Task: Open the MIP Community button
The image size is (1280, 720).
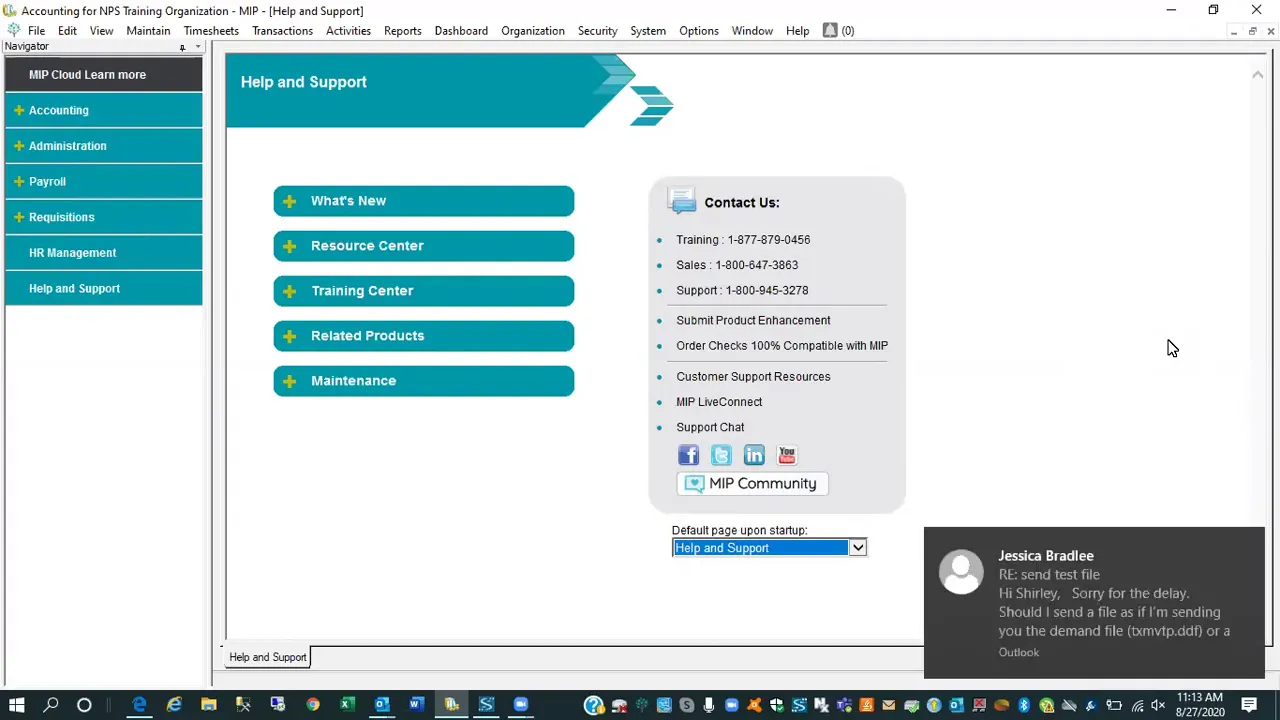Action: tap(752, 484)
